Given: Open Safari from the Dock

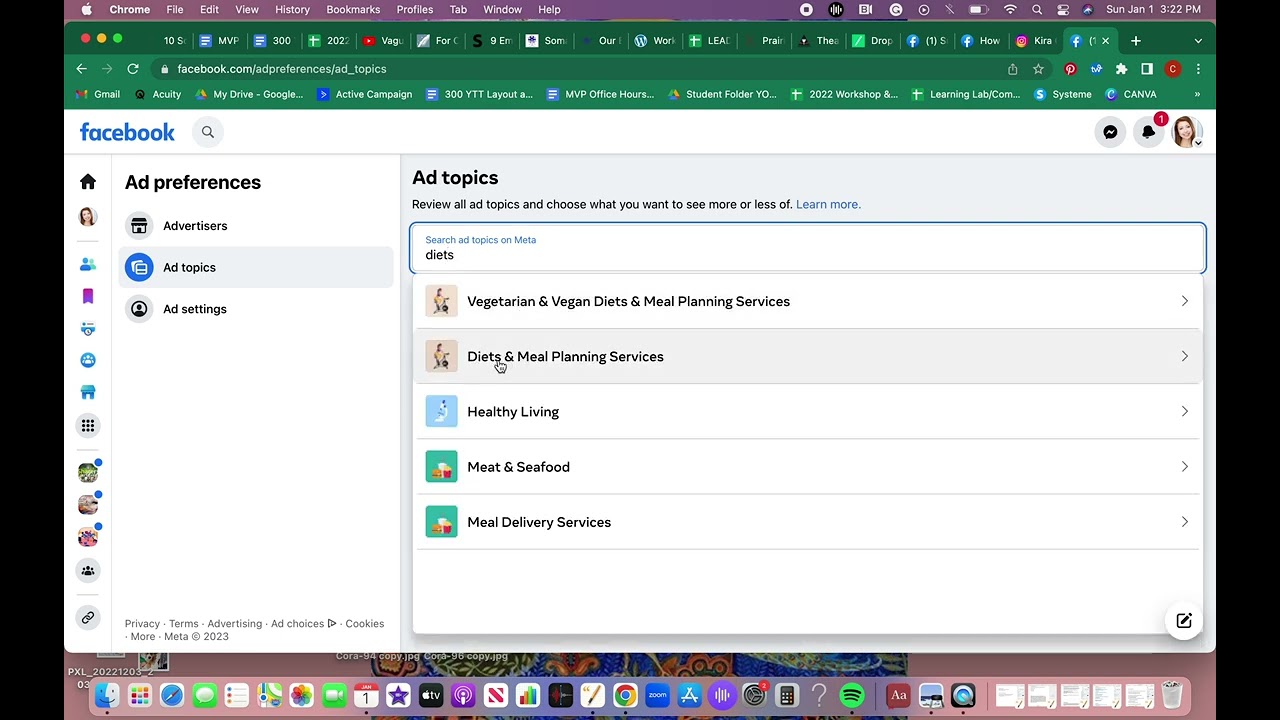Looking at the screenshot, I should tap(172, 695).
